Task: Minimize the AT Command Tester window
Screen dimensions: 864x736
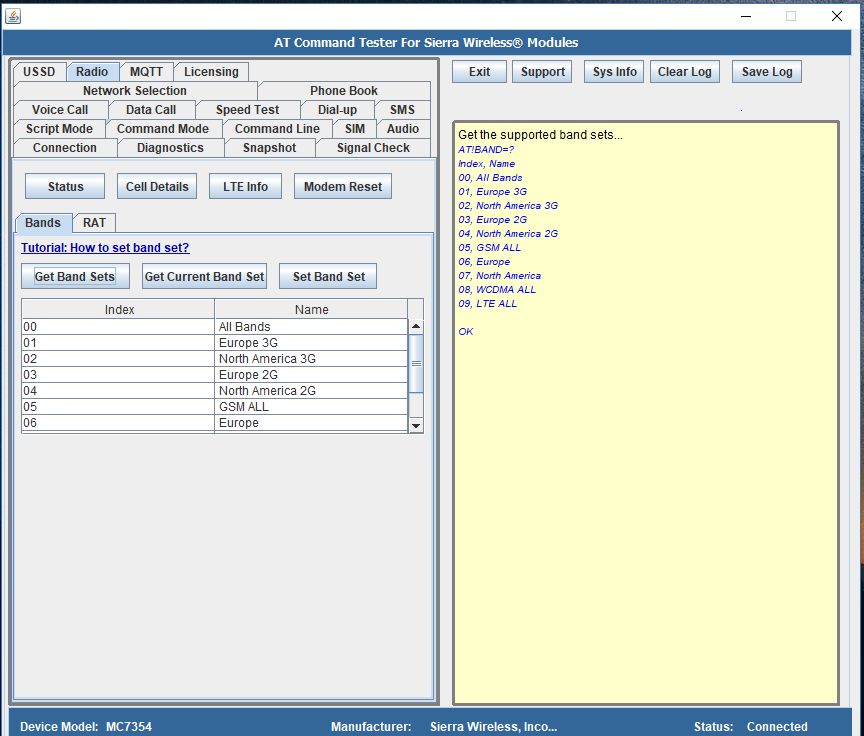Action: point(746,16)
